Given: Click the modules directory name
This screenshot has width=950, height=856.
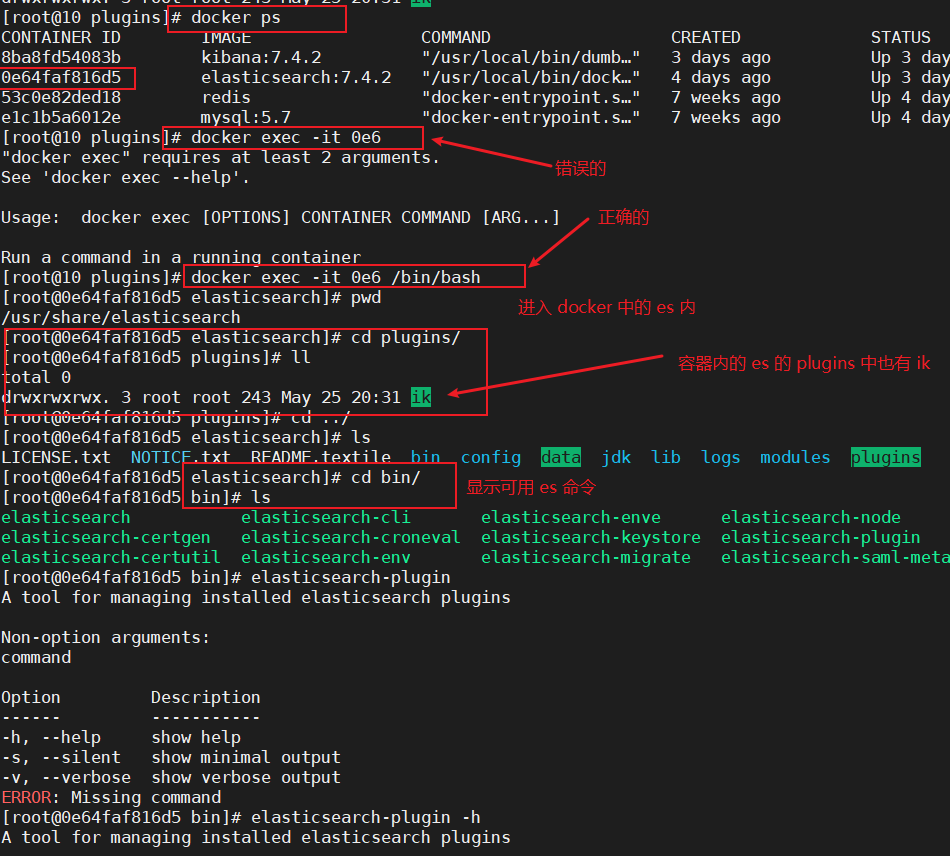Looking at the screenshot, I should point(796,457).
